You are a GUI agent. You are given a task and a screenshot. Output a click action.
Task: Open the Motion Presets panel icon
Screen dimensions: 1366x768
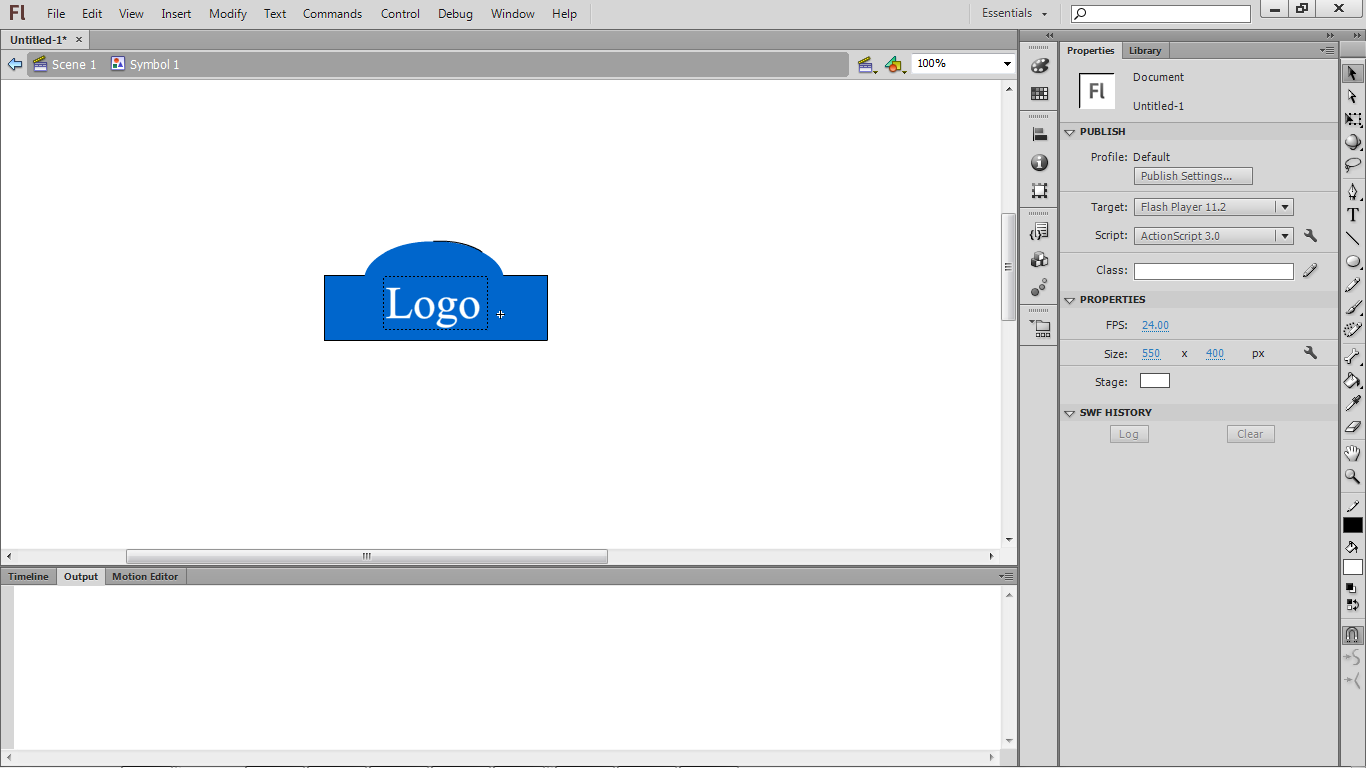(x=1039, y=288)
